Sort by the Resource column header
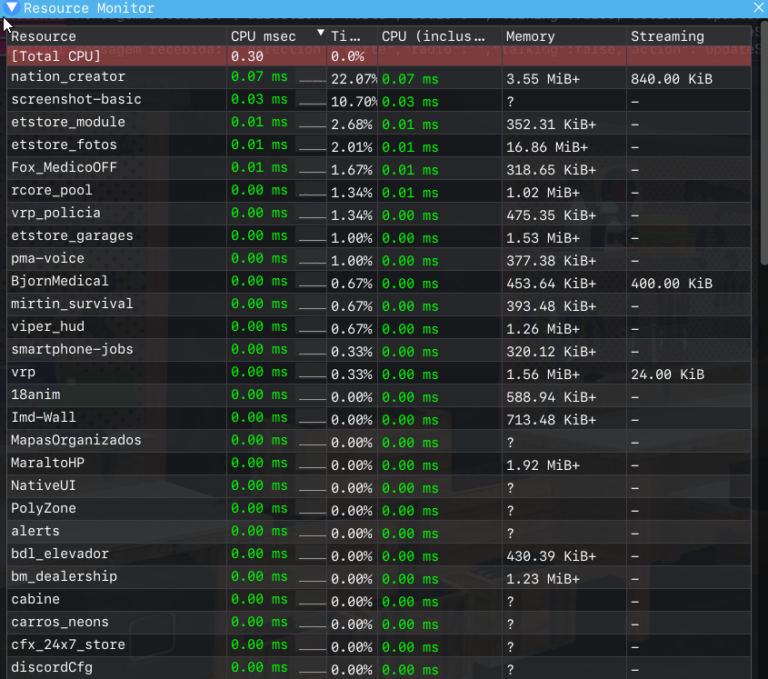Screen dimensions: 768x679 click(43, 36)
